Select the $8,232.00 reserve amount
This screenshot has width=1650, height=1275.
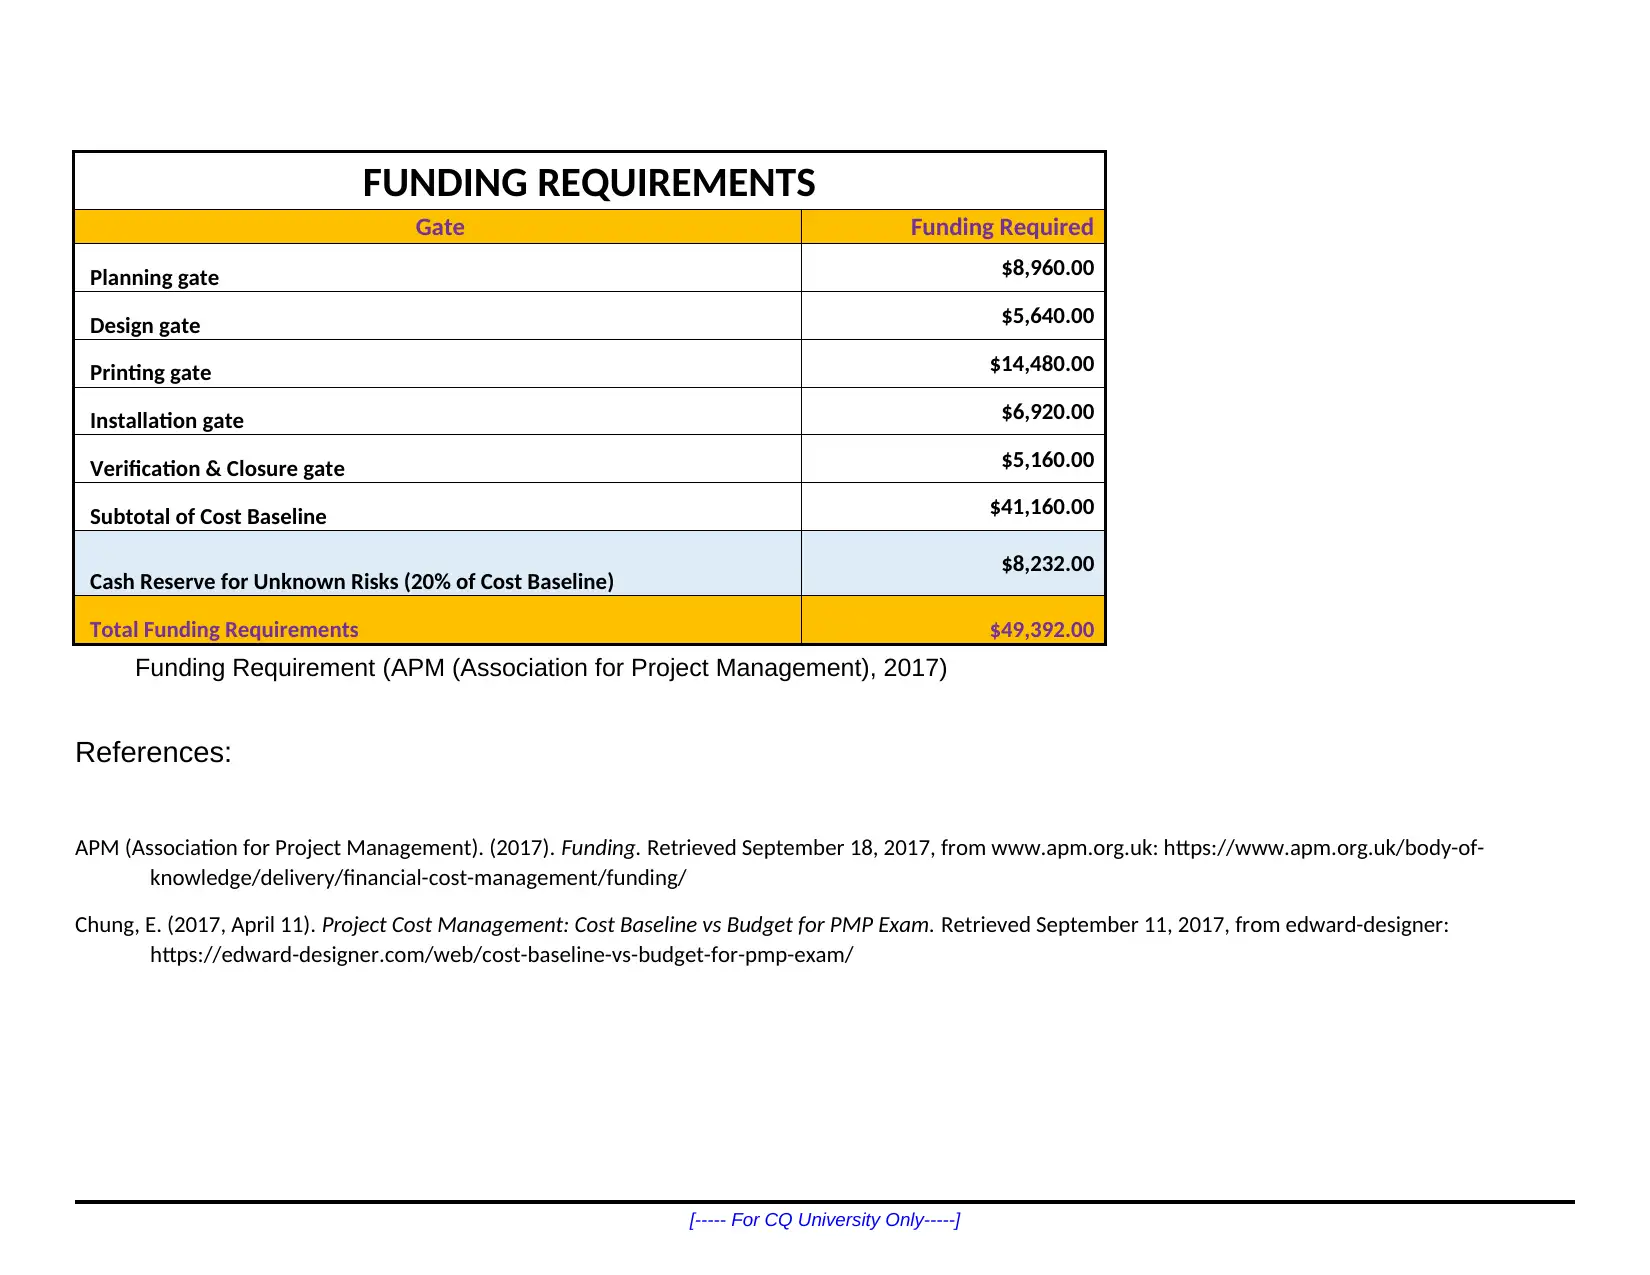(x=1048, y=564)
